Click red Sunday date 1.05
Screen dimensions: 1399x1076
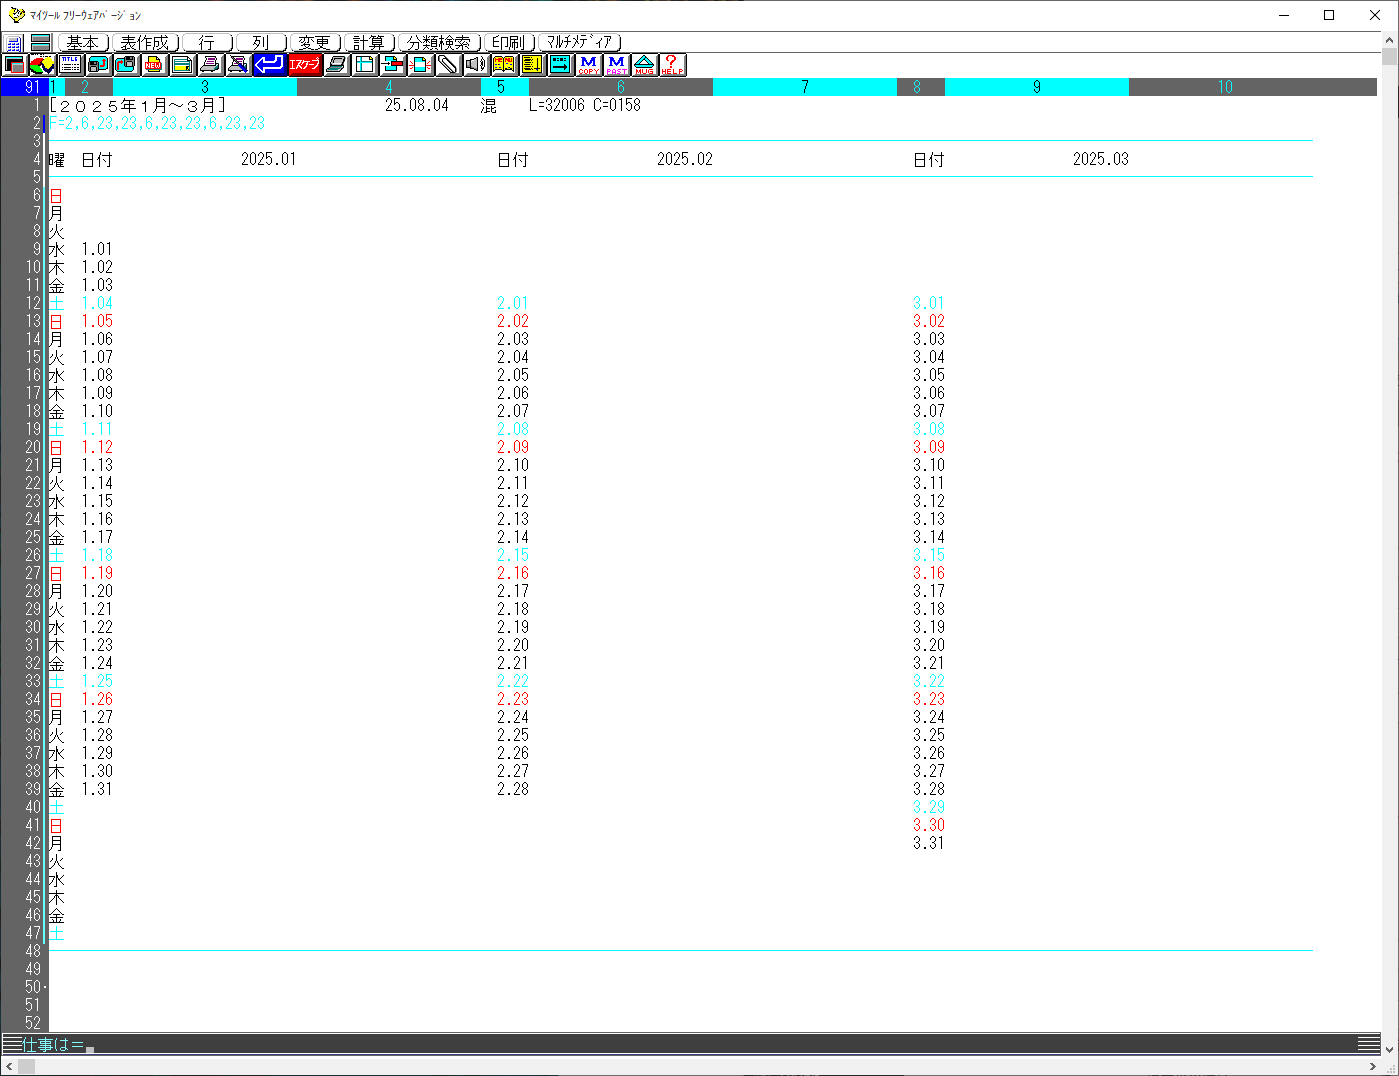98,321
